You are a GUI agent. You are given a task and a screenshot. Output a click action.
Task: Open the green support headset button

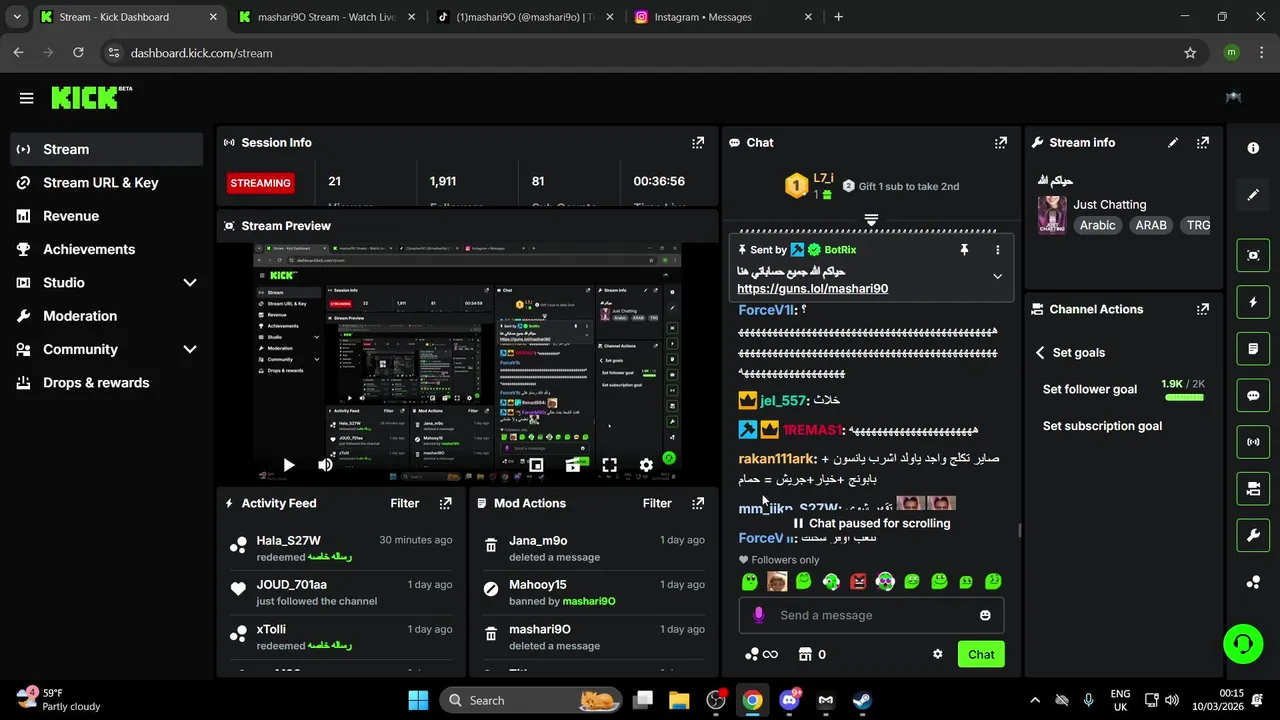tap(1243, 643)
